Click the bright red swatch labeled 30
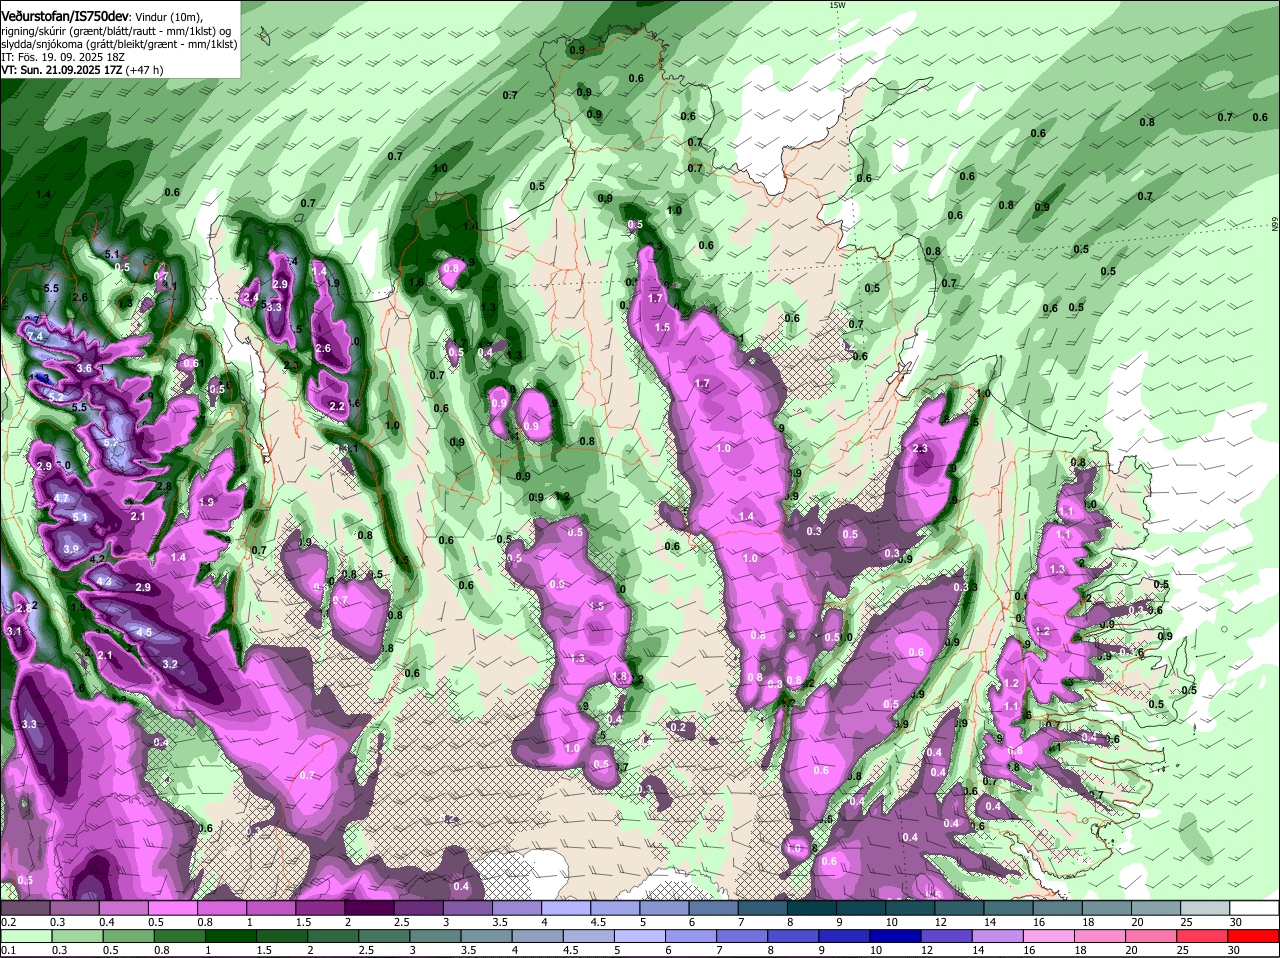 point(1255,936)
